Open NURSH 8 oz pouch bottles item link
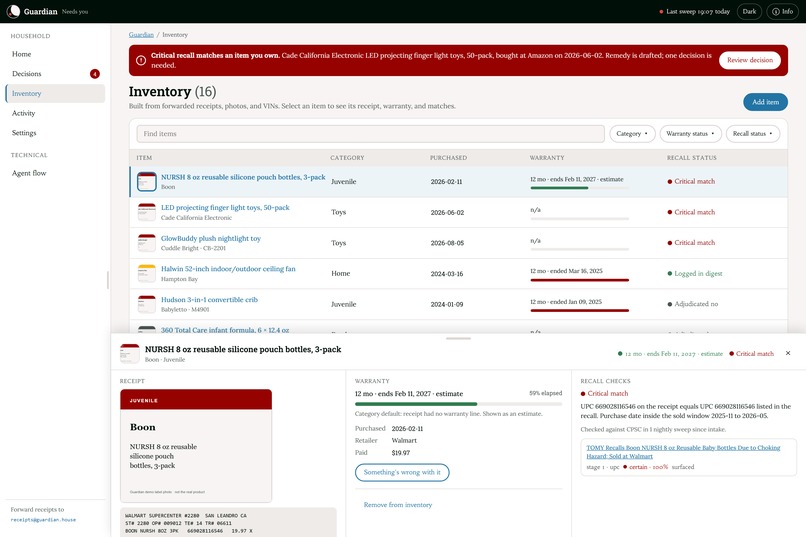The image size is (806, 537). point(243,177)
